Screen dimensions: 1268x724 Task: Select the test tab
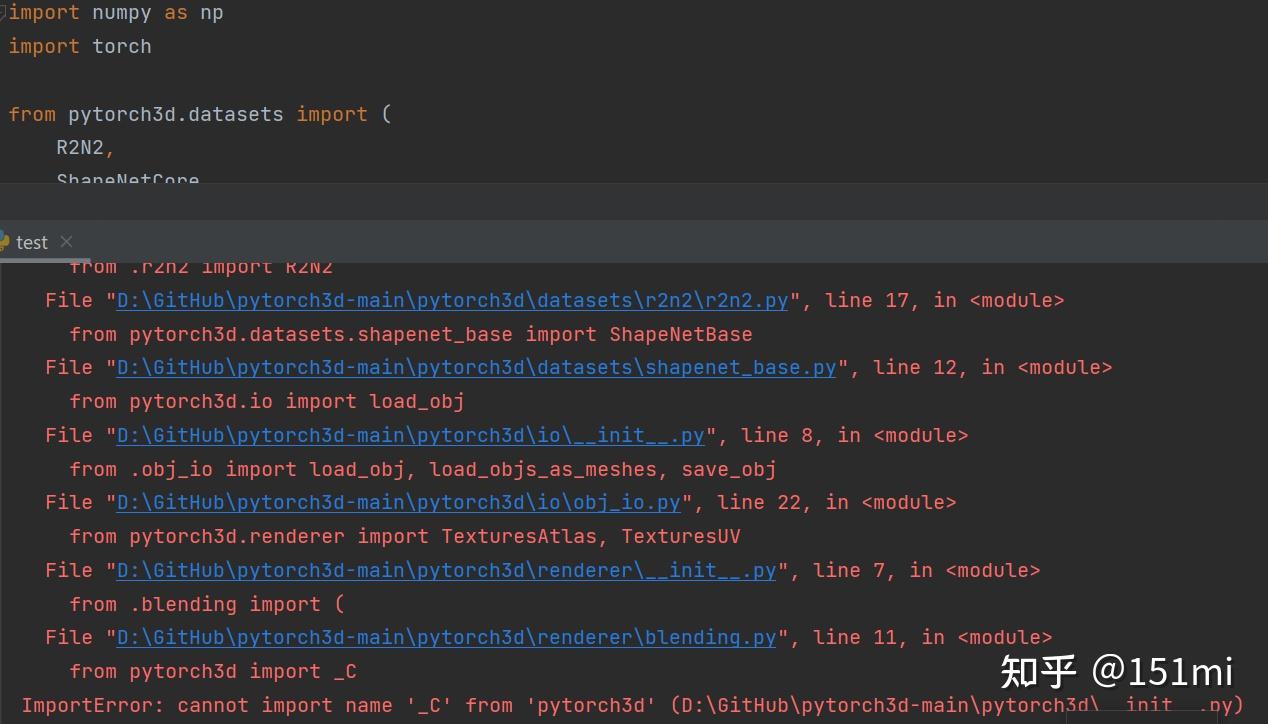[31, 242]
